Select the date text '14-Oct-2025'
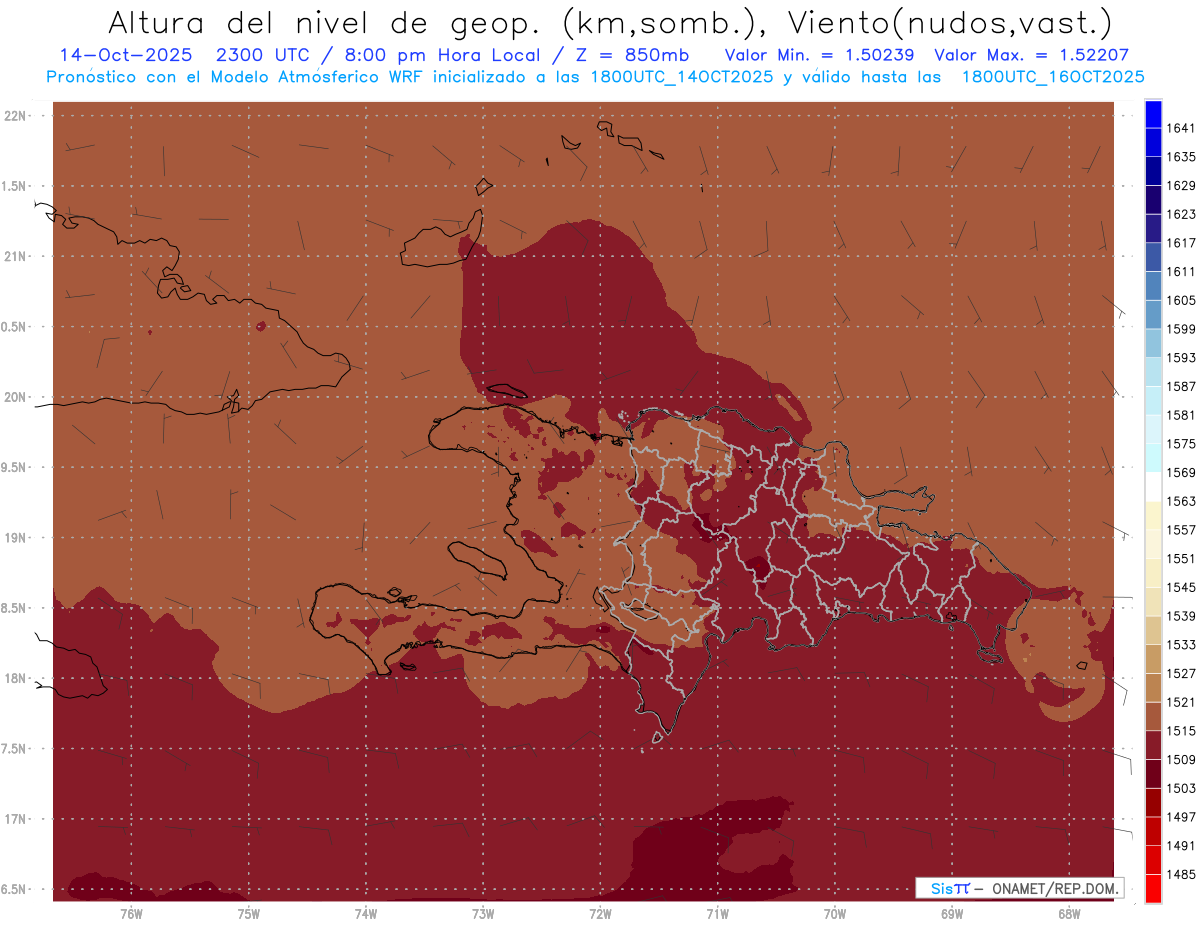 pos(124,55)
